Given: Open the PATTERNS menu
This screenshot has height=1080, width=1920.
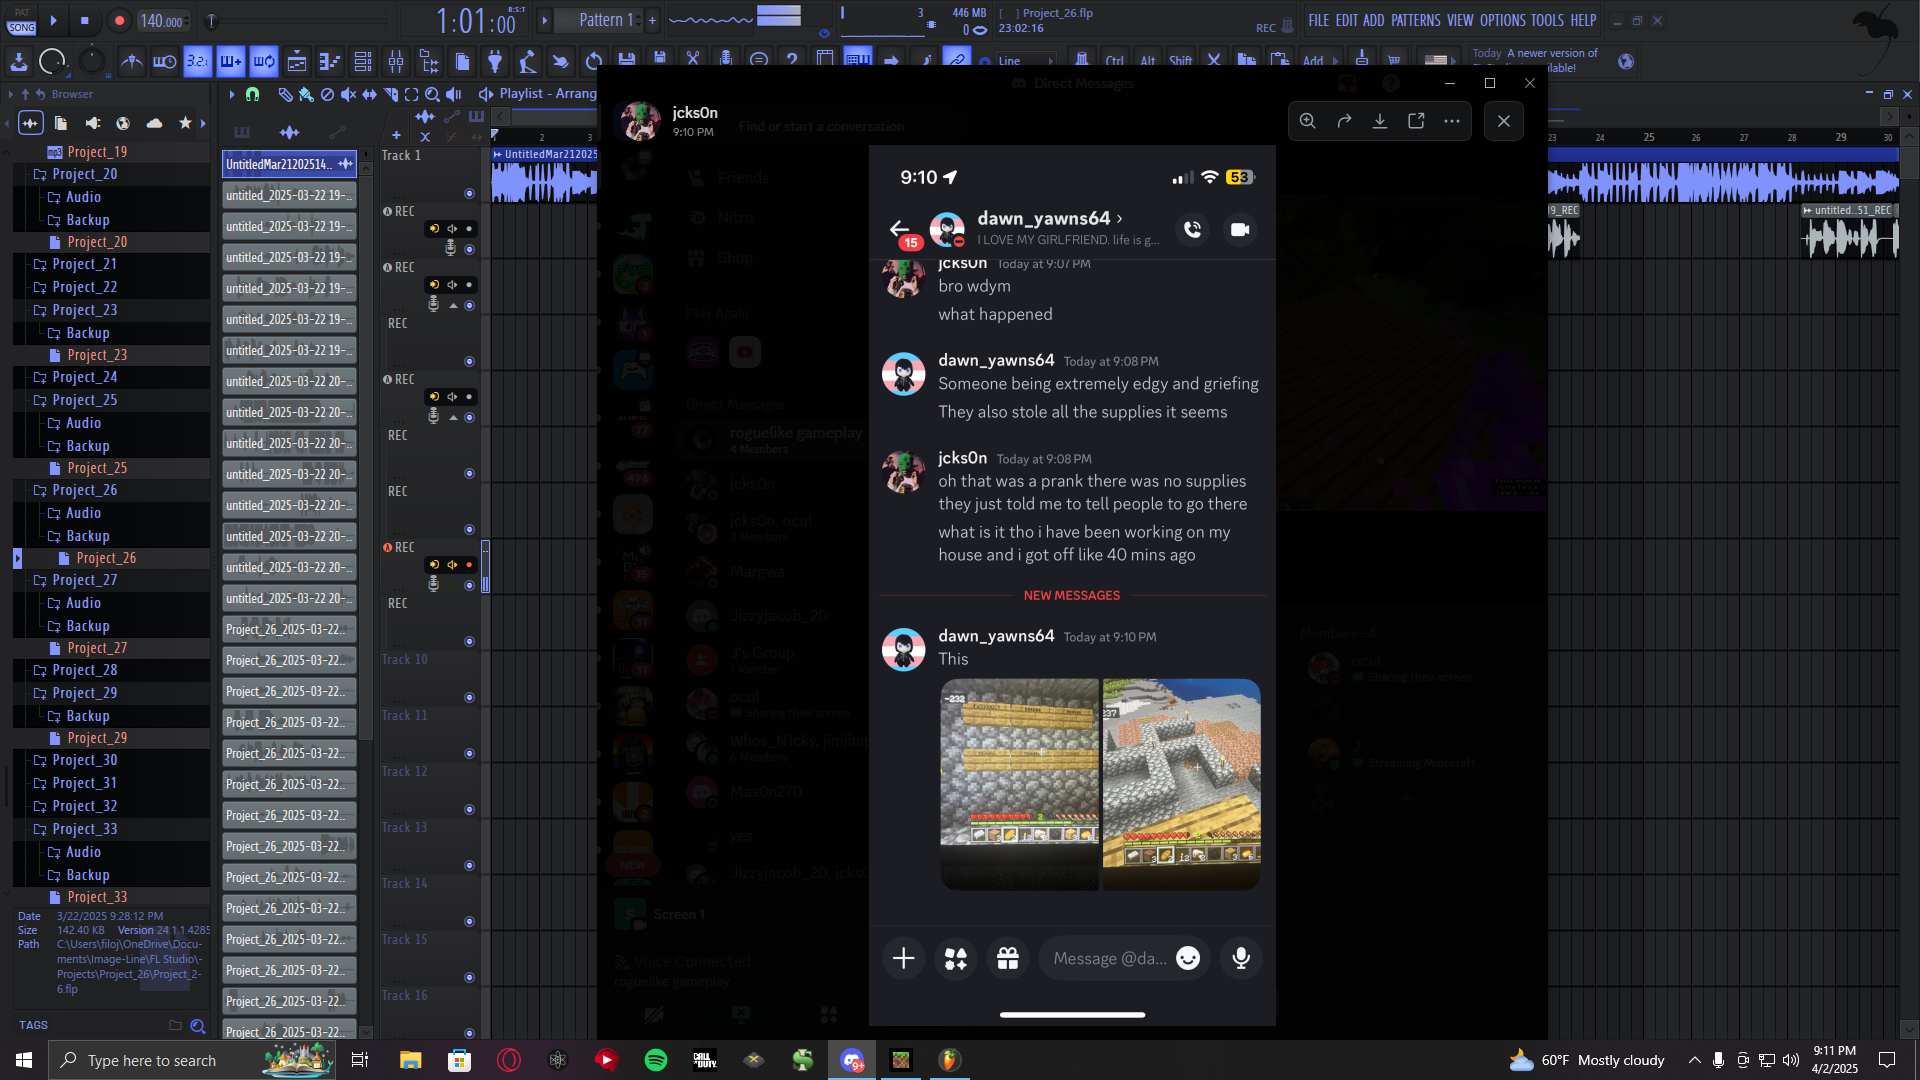Looking at the screenshot, I should (x=1415, y=20).
